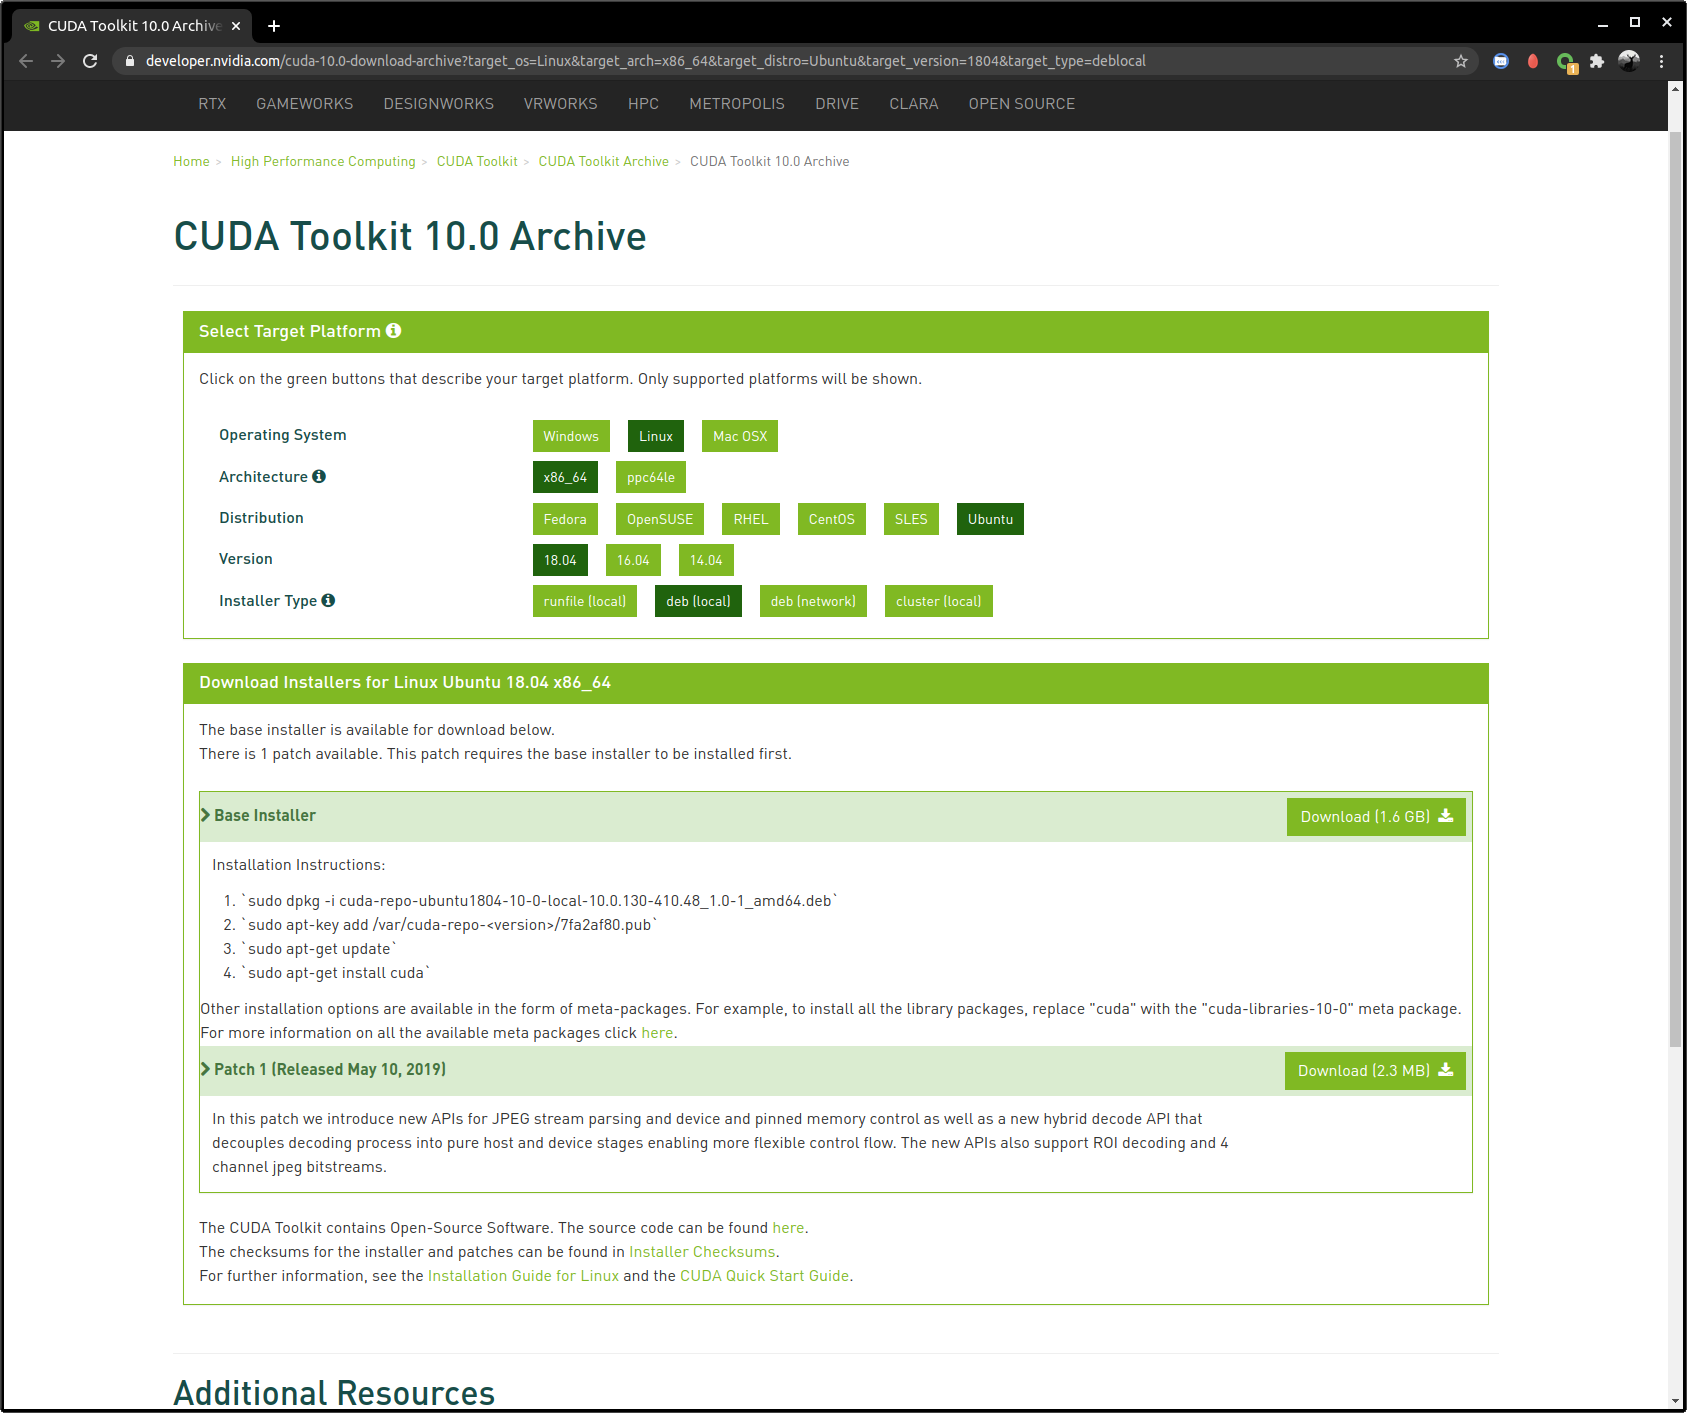Open the RTX nav menu item
The height and width of the screenshot is (1413, 1687).
pos(212,104)
